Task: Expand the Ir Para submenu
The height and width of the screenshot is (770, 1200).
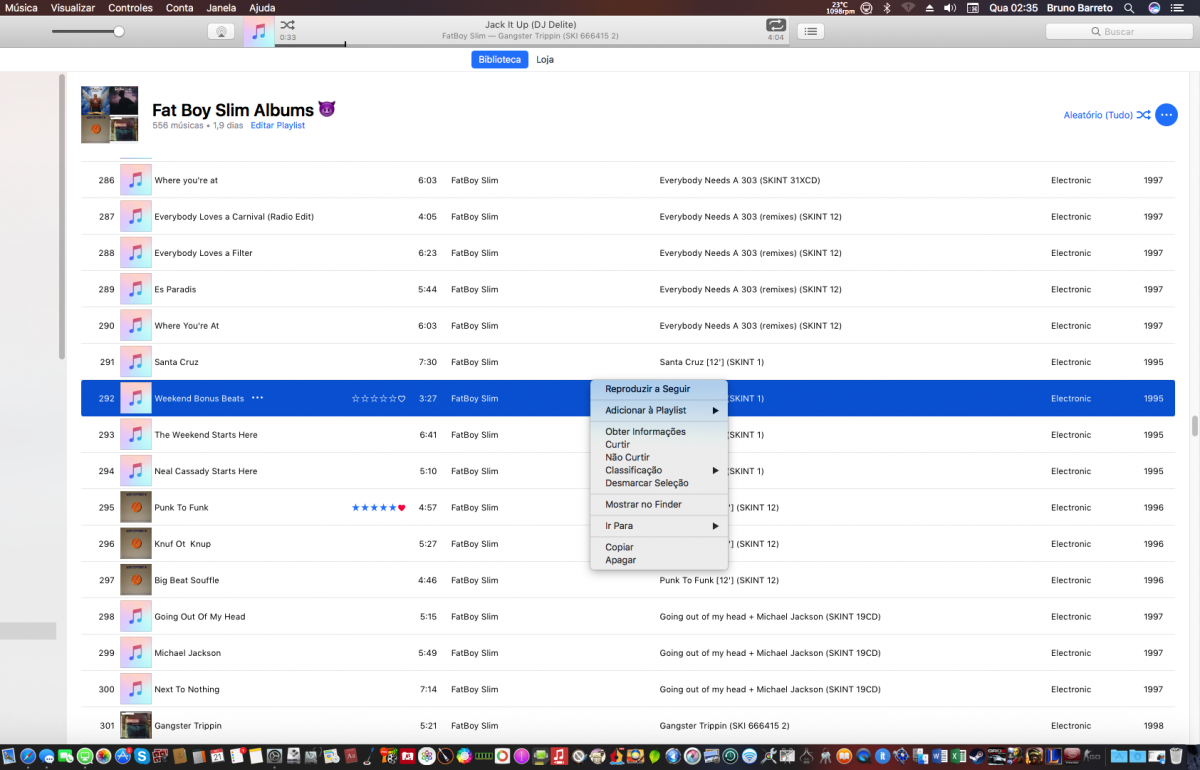Action: [x=659, y=526]
